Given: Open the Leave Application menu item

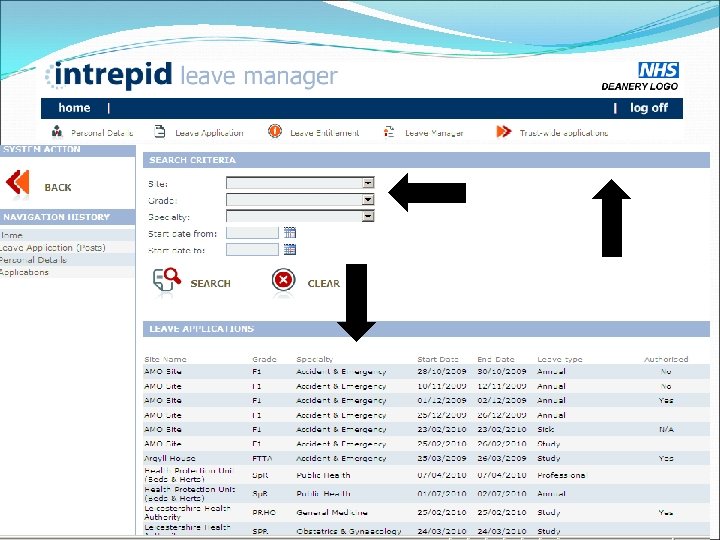Looking at the screenshot, I should pos(209,133).
